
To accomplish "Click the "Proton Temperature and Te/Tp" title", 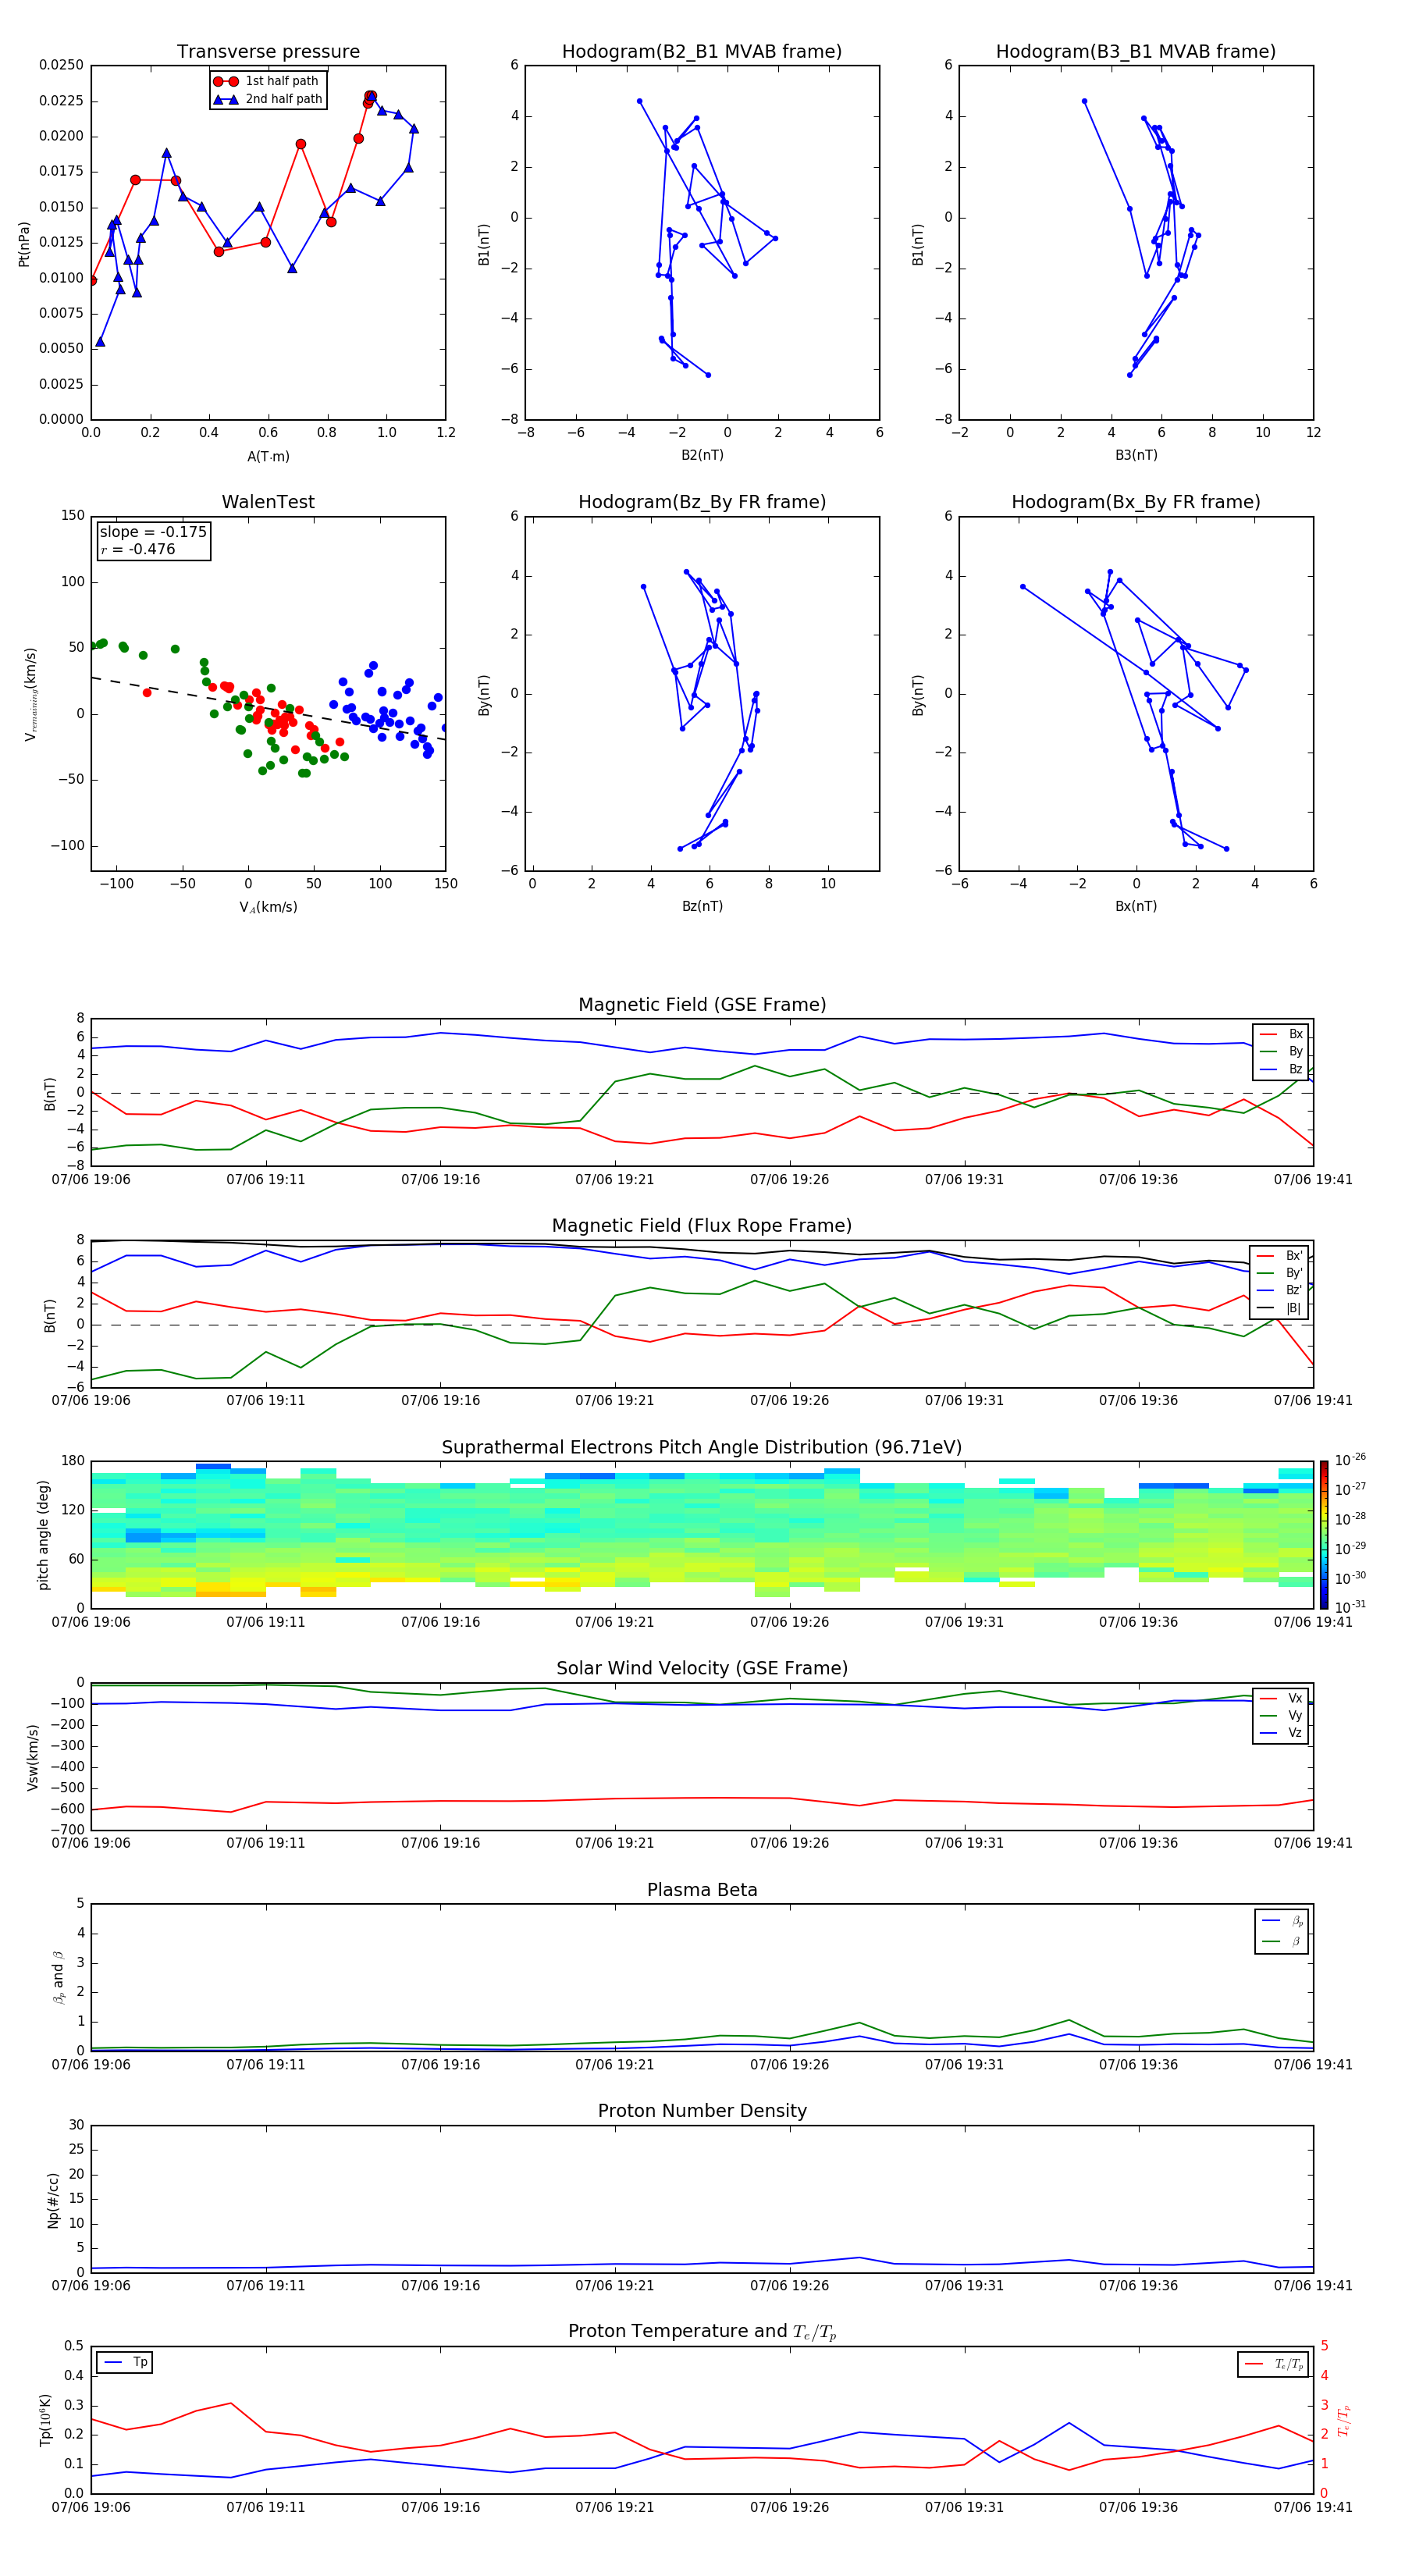I will pos(702,2332).
